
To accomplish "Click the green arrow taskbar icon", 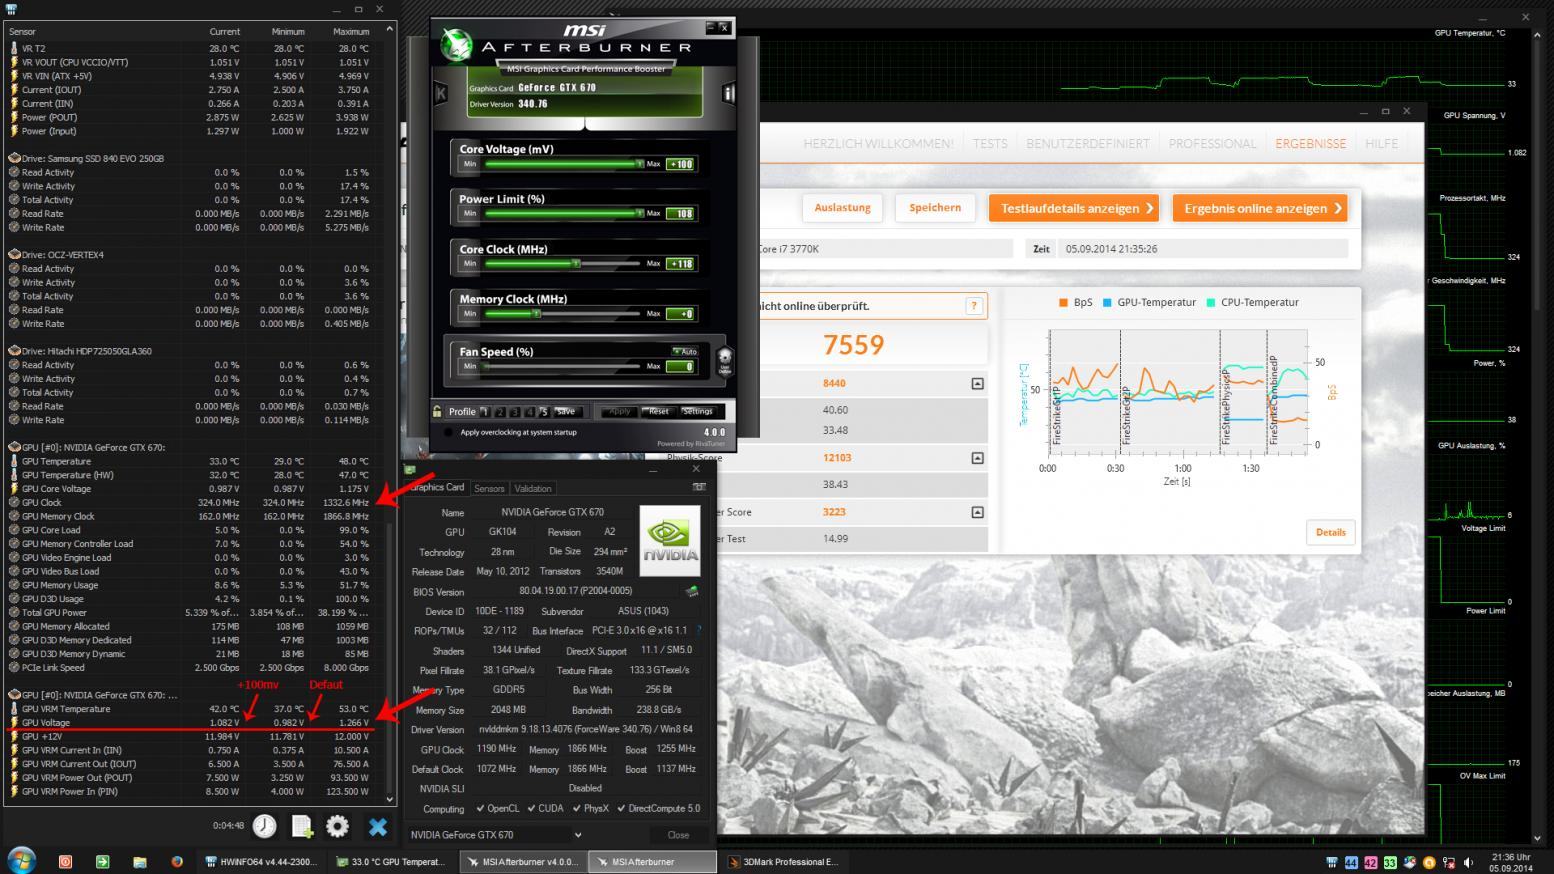I will [x=102, y=861].
